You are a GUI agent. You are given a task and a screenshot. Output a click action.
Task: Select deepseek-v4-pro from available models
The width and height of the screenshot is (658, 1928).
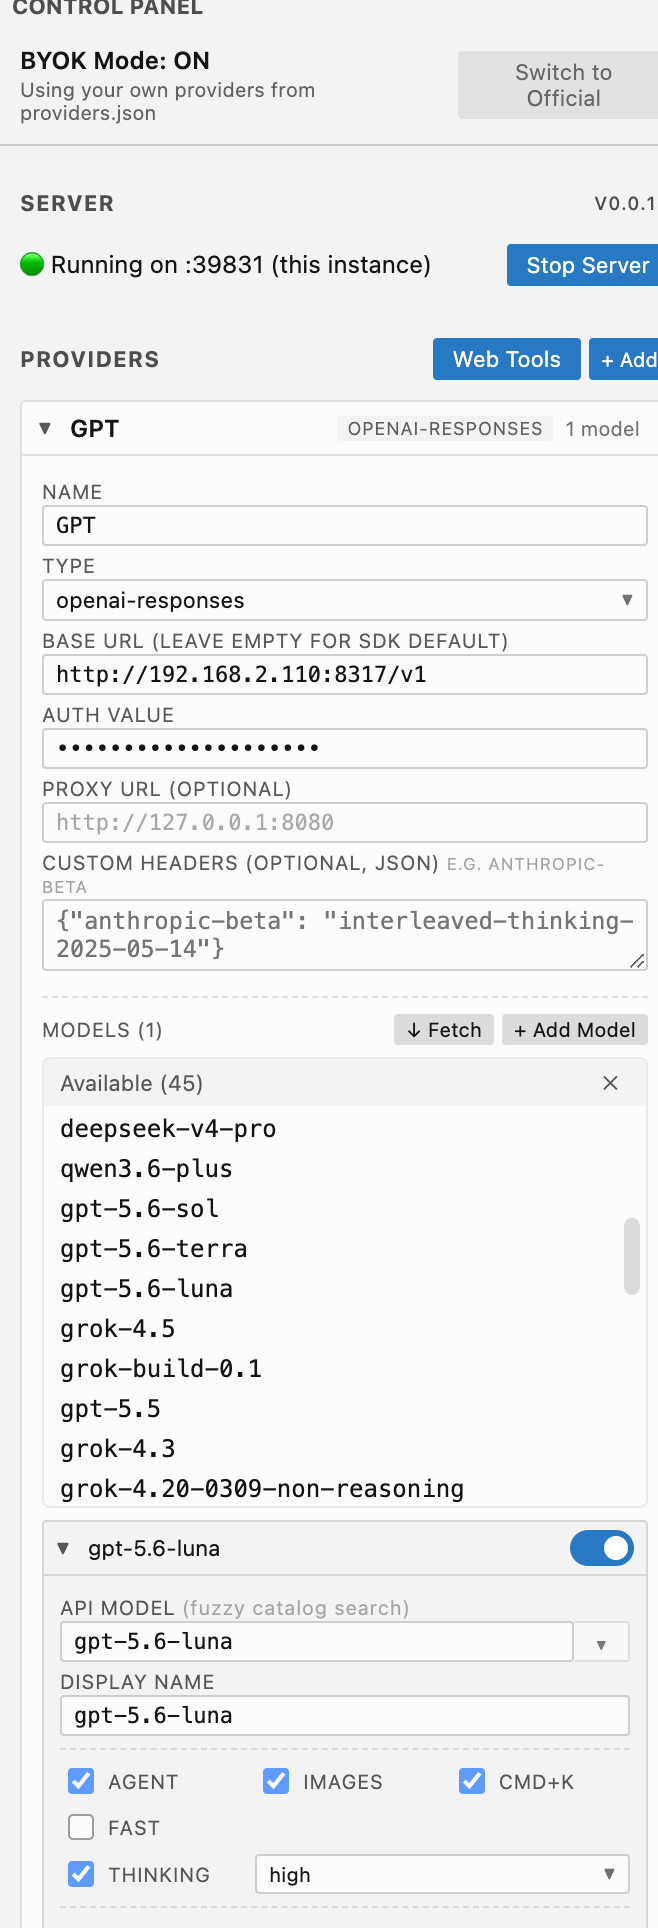click(345, 1129)
